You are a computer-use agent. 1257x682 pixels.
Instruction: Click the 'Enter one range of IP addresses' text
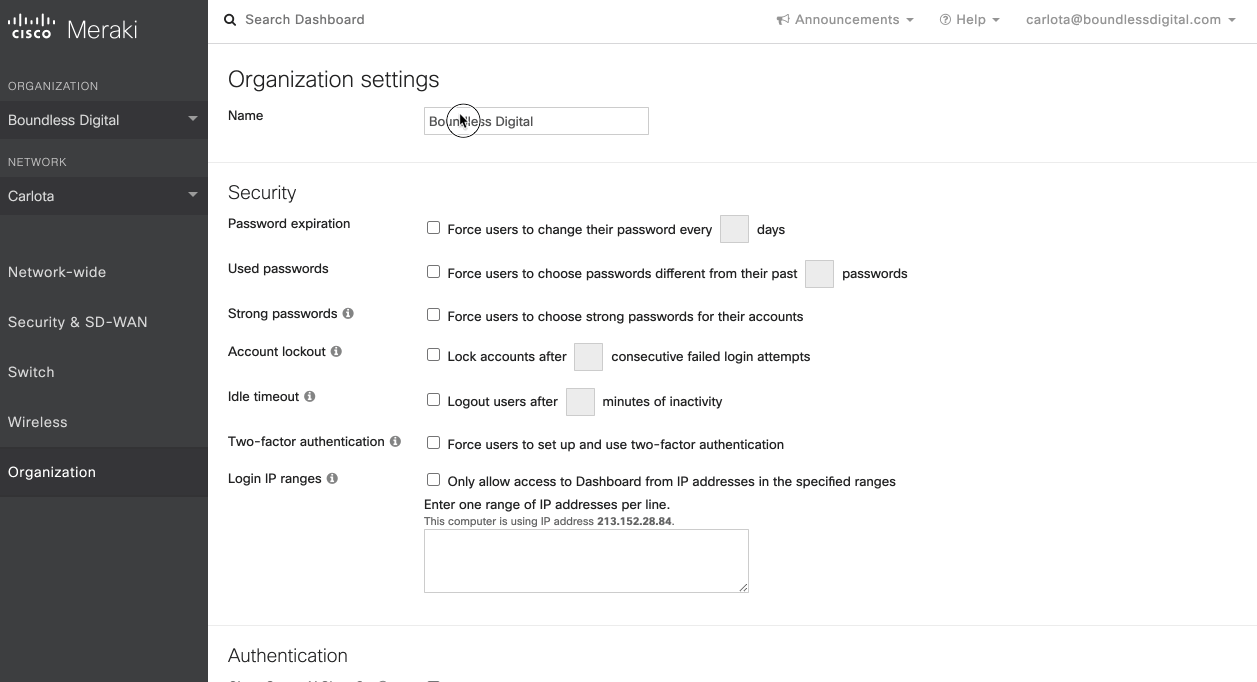pyautogui.click(x=547, y=504)
